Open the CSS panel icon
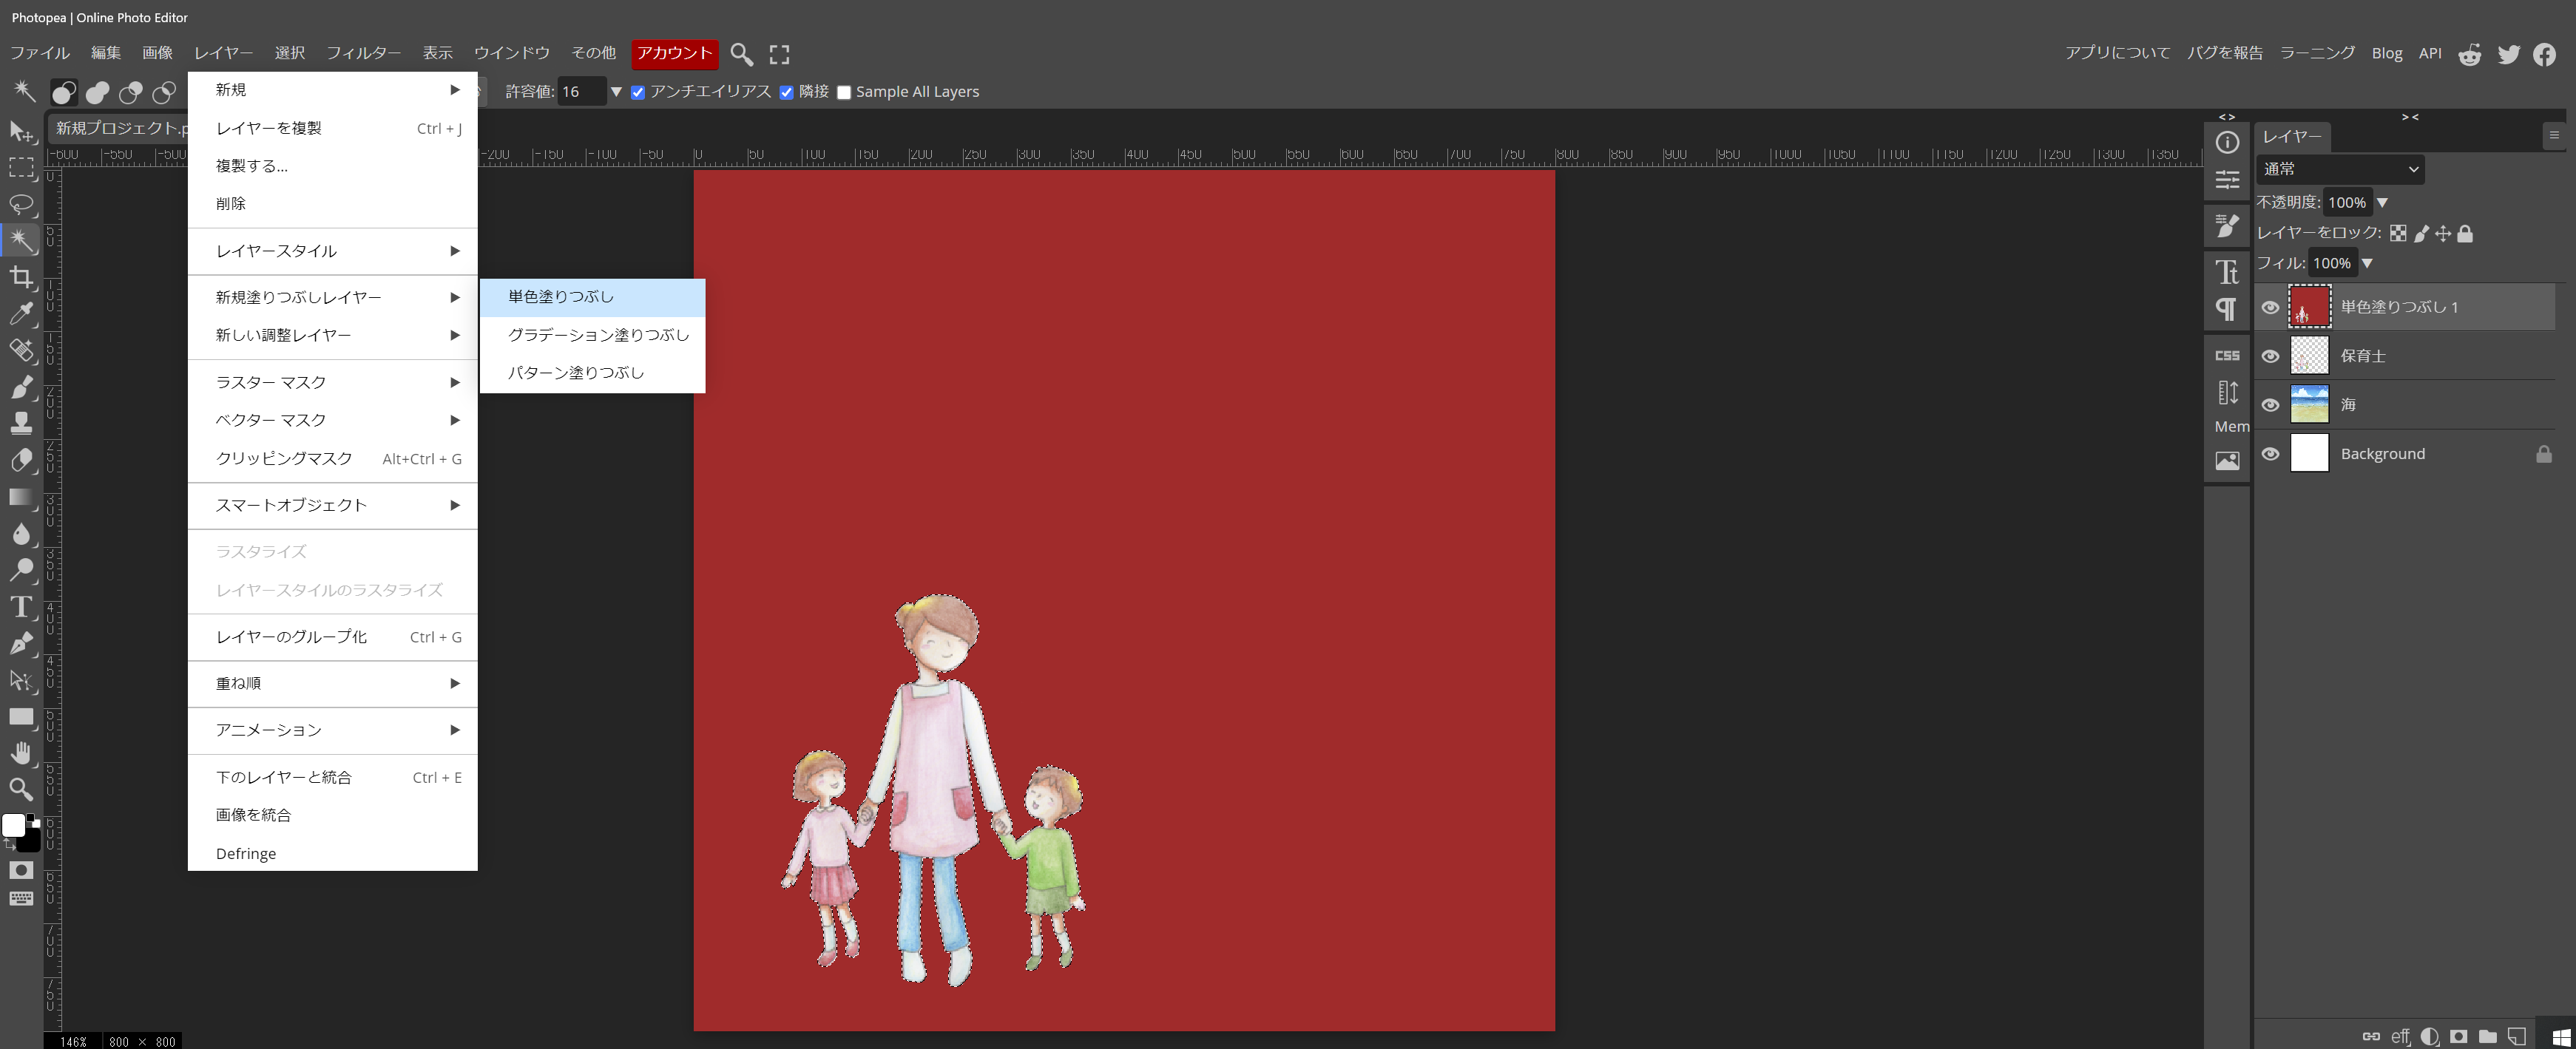The width and height of the screenshot is (2576, 1049). tap(2227, 355)
